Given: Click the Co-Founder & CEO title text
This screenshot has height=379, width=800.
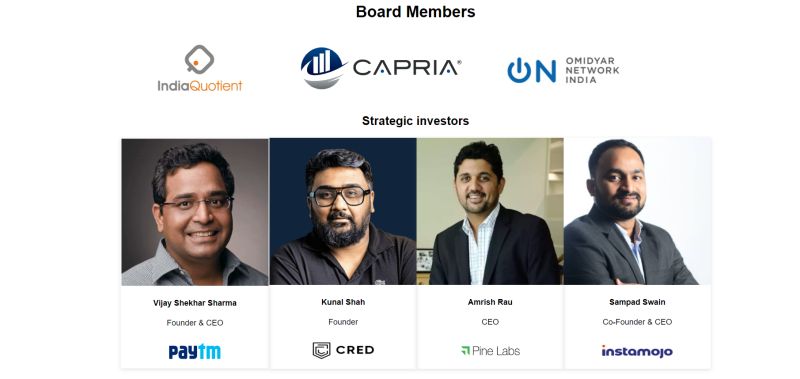Looking at the screenshot, I should tap(637, 322).
